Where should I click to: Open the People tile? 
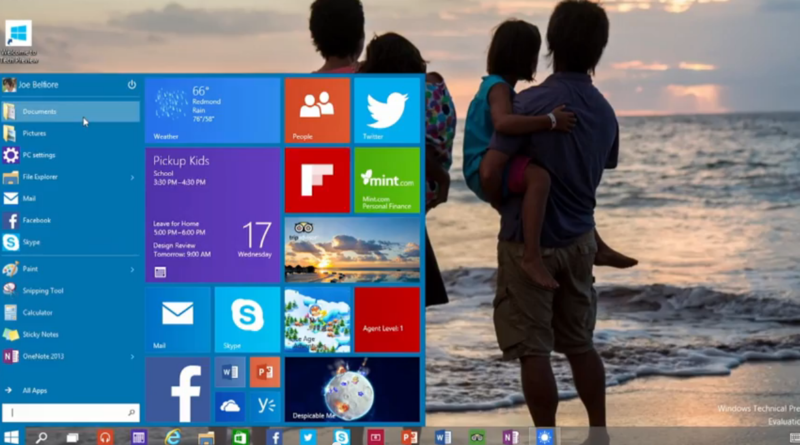tap(317, 110)
